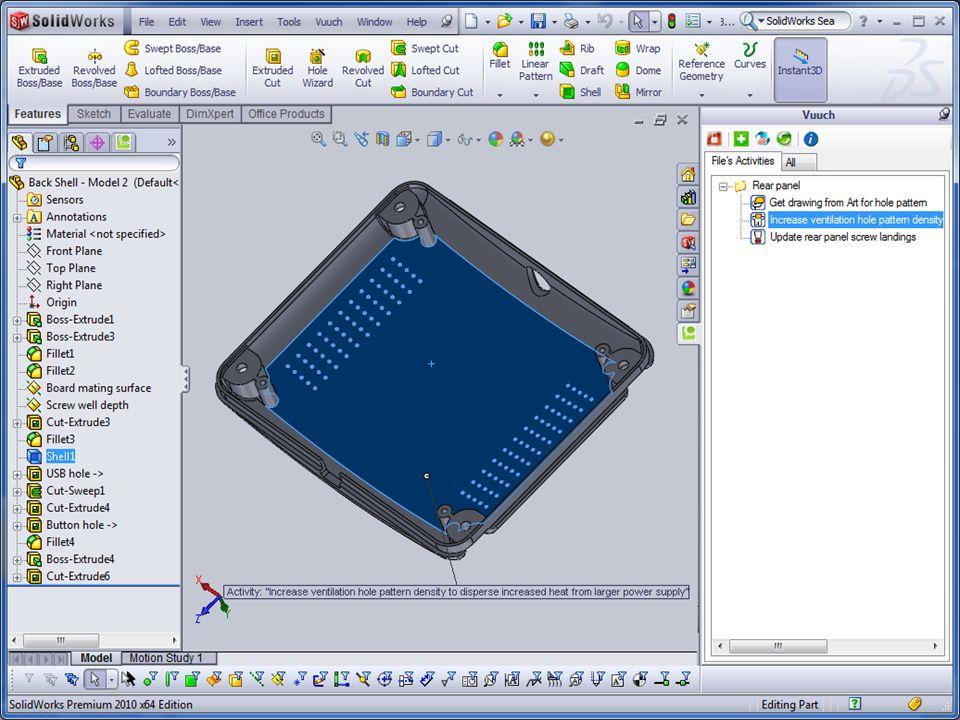Collapse the Rear panel folder
Screen dimensions: 960x720
pos(724,186)
